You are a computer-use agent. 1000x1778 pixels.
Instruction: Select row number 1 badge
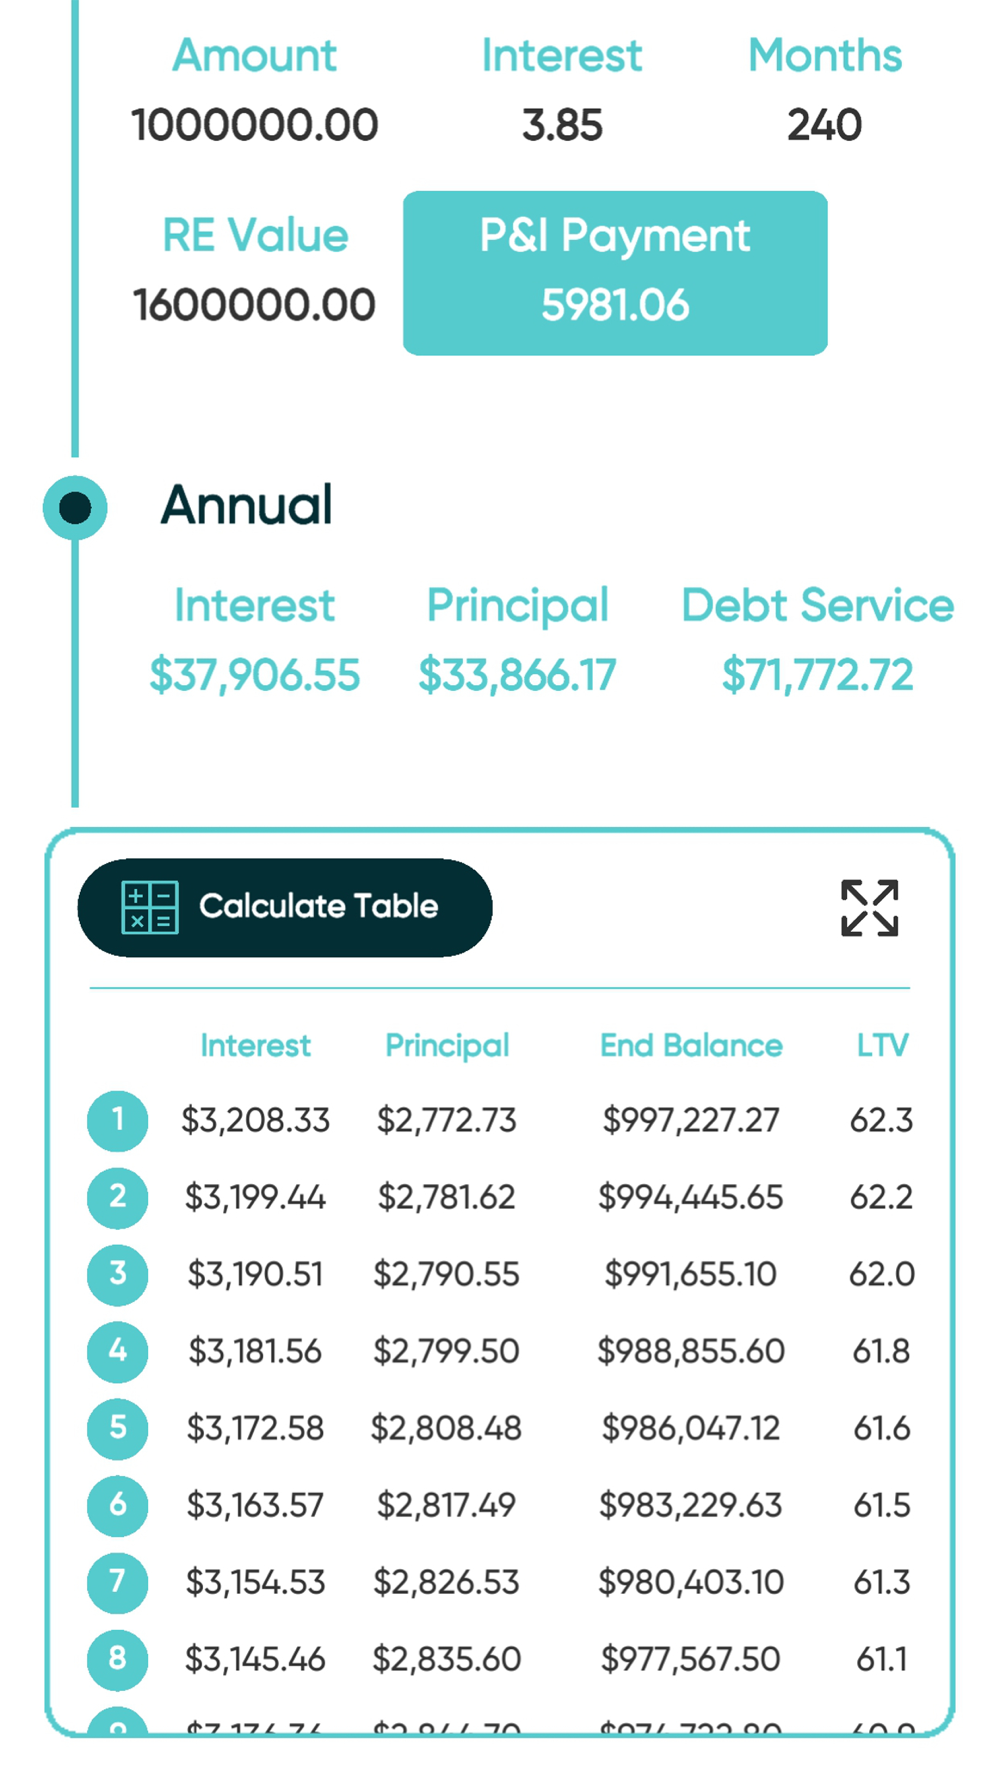tap(118, 1120)
